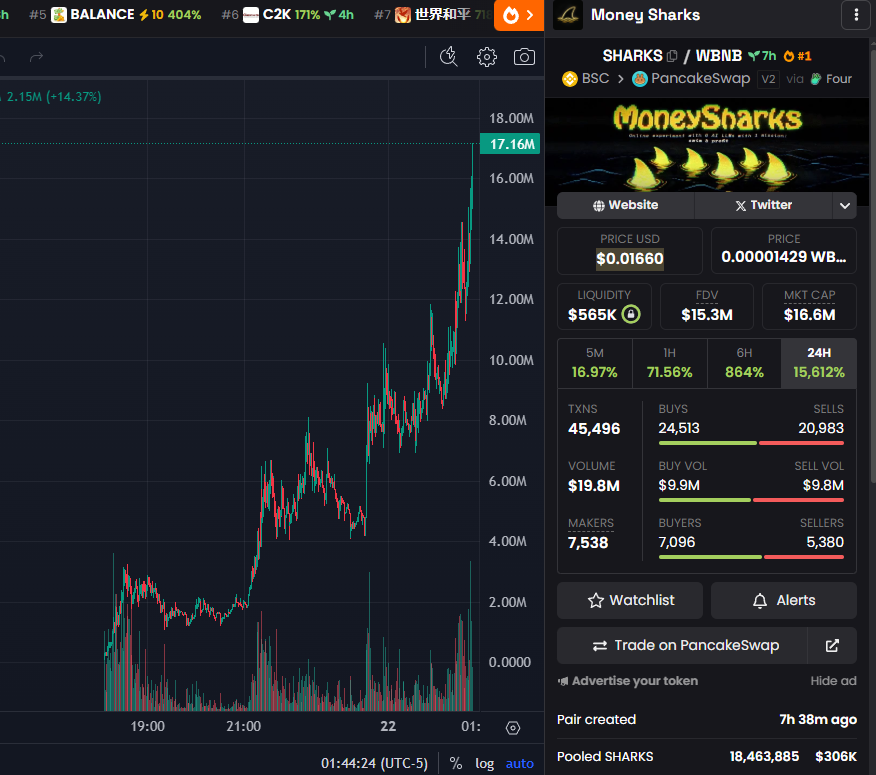Click the buy volume versus sell volume bar
Viewport: 876px width, 775px height.
tap(751, 500)
